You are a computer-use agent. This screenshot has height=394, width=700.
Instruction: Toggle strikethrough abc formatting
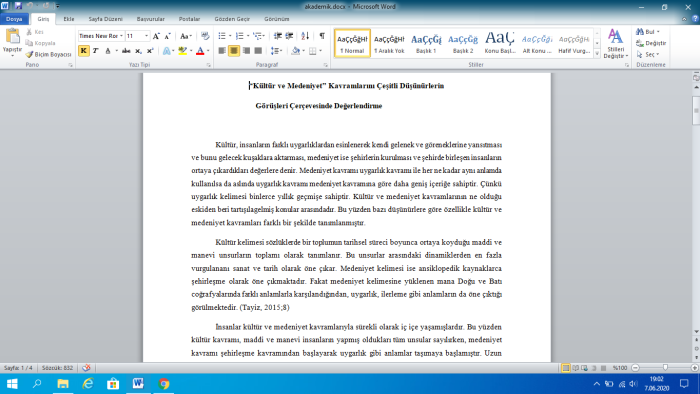(x=126, y=51)
